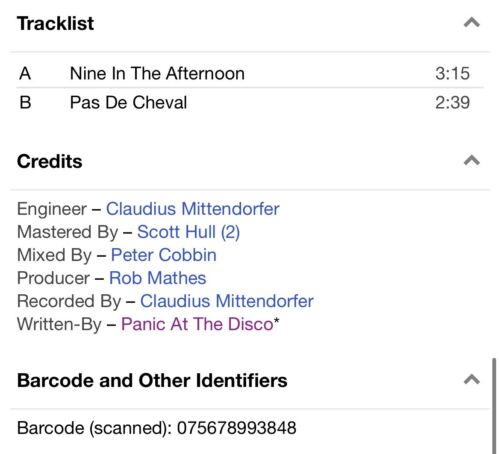The width and height of the screenshot is (500, 454).
Task: Click Barcode and Other Identifiers heading
Action: [x=152, y=380]
